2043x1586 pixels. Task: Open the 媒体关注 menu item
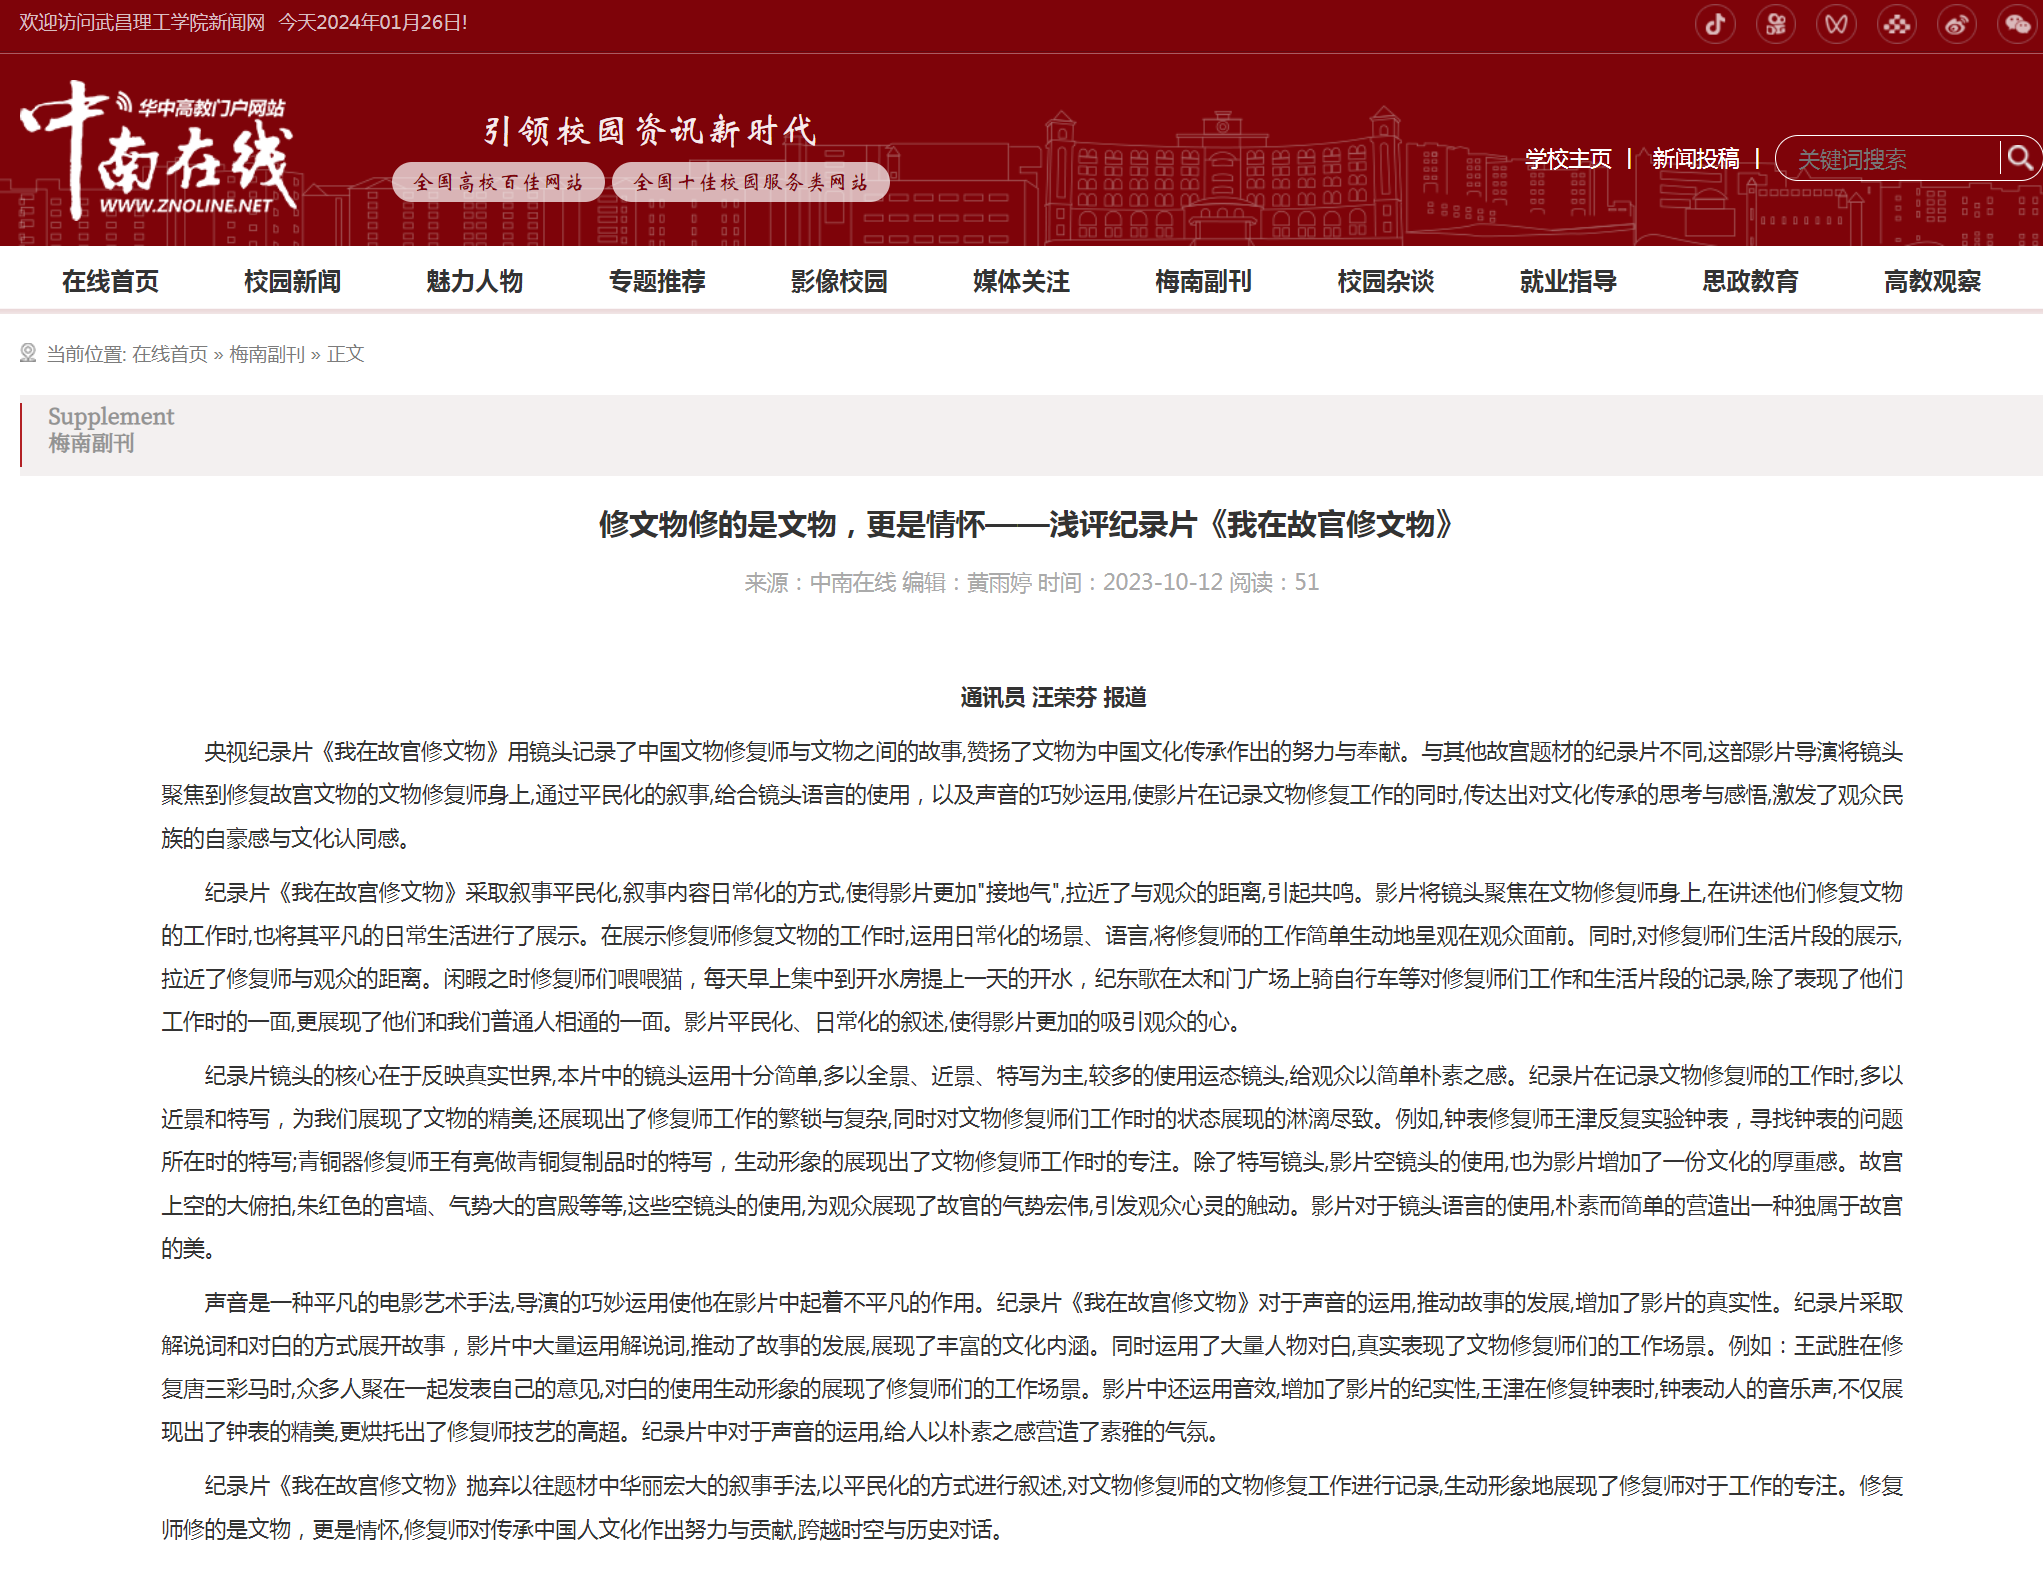[x=1021, y=281]
